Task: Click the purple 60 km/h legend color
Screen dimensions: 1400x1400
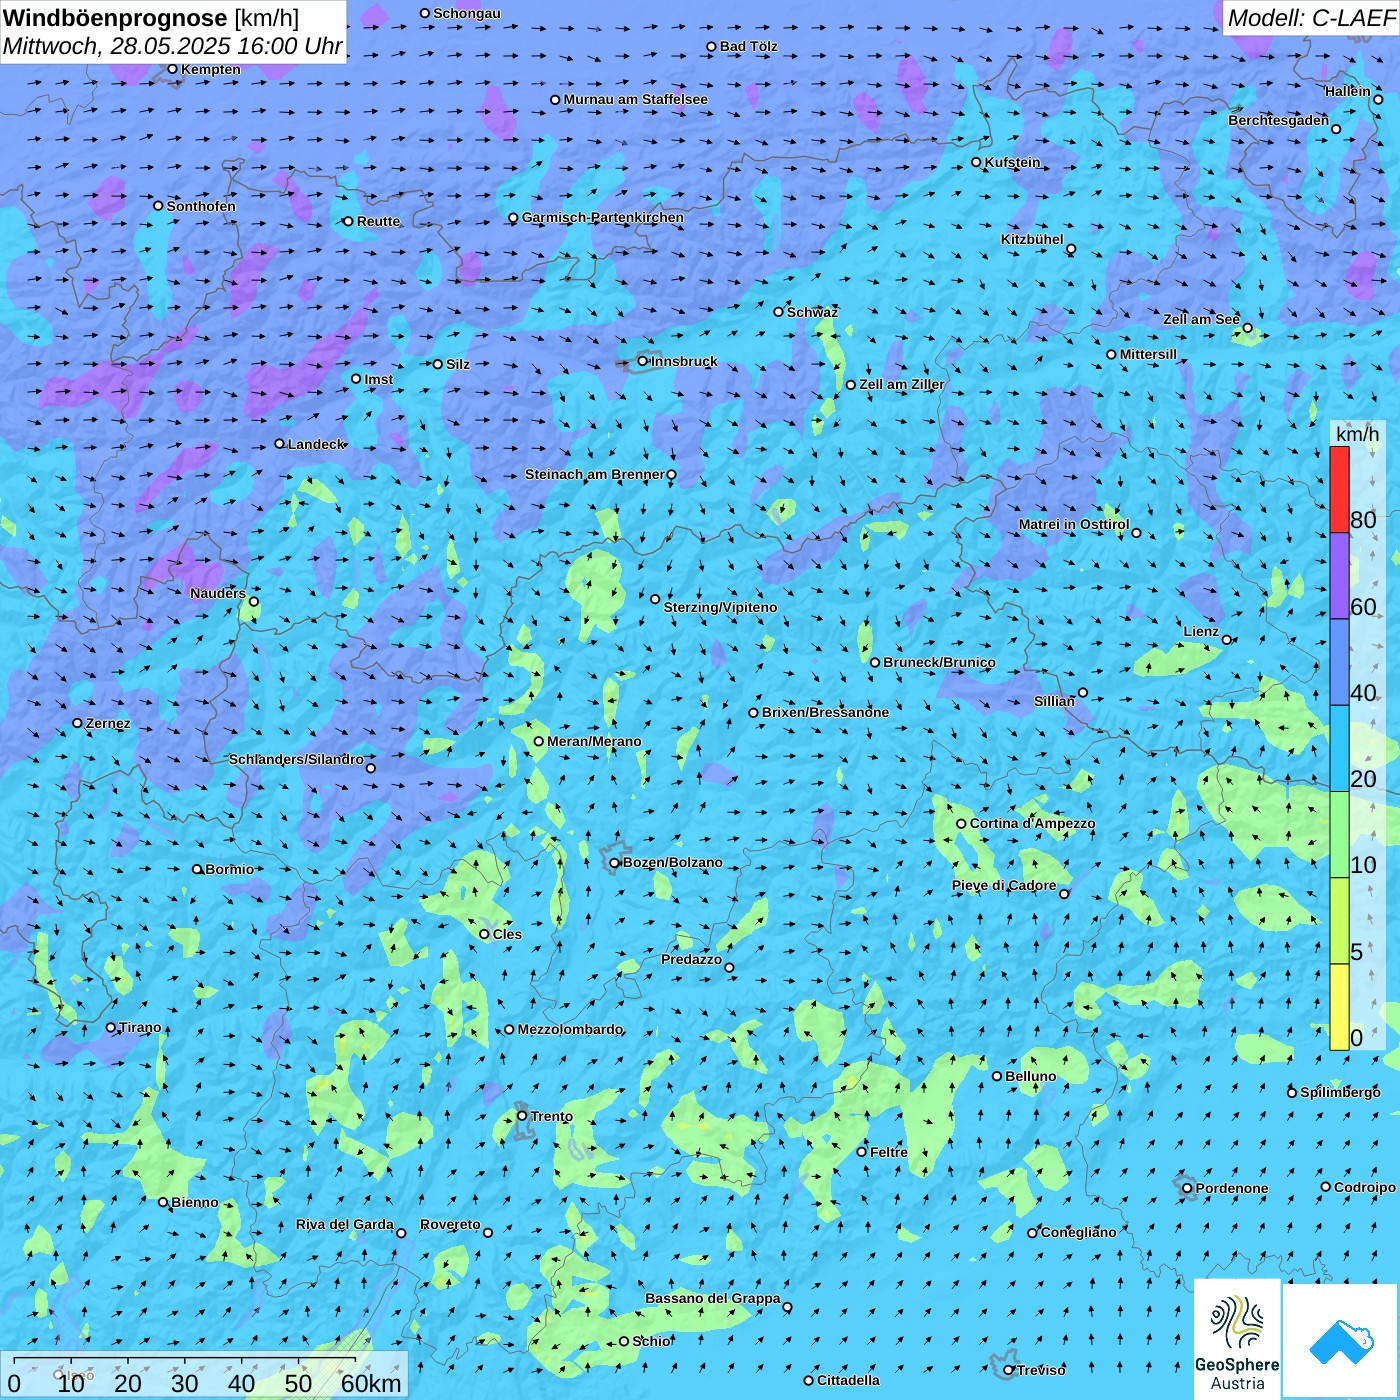Action: pos(1339,576)
